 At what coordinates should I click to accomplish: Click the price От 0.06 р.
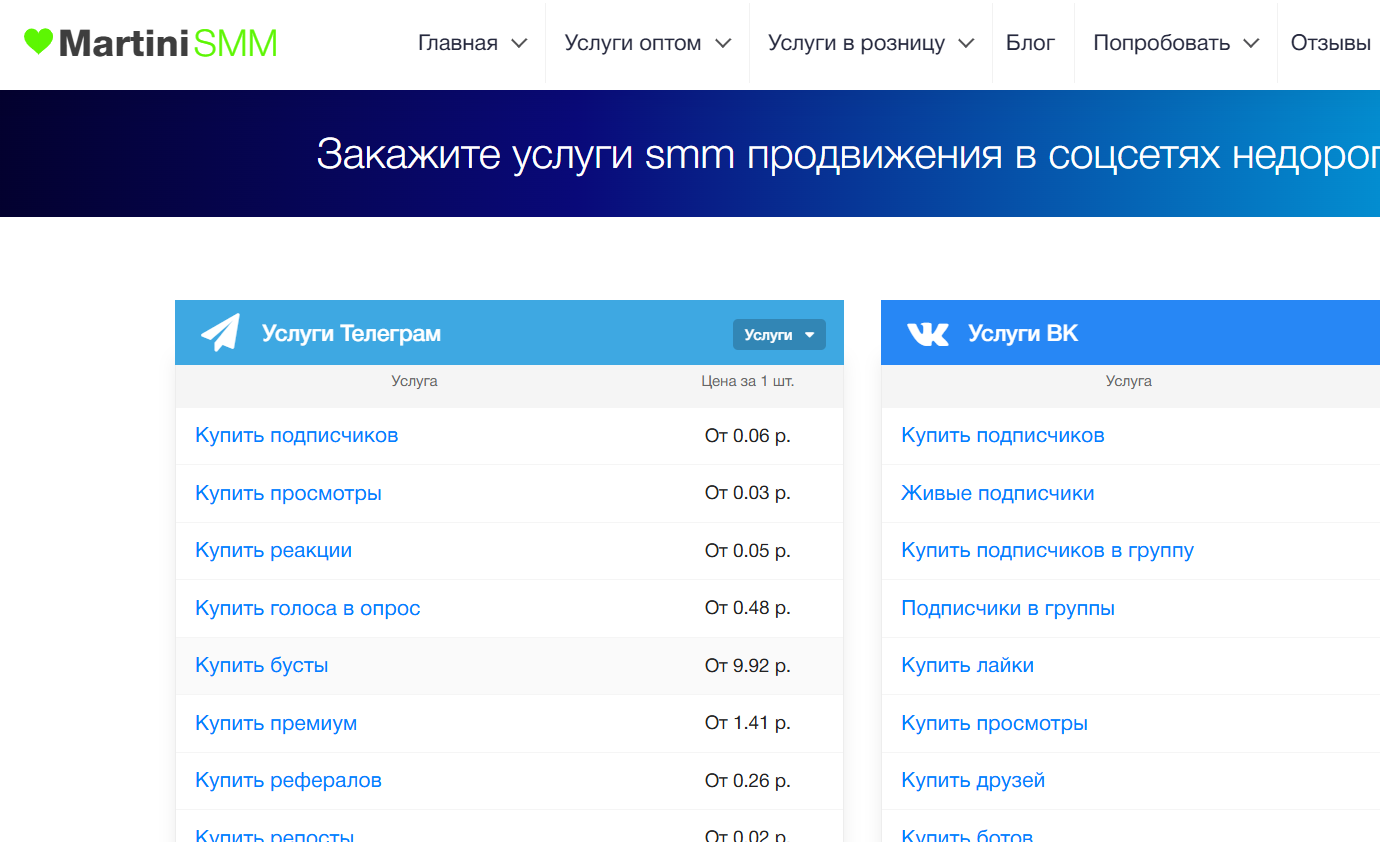click(x=748, y=435)
